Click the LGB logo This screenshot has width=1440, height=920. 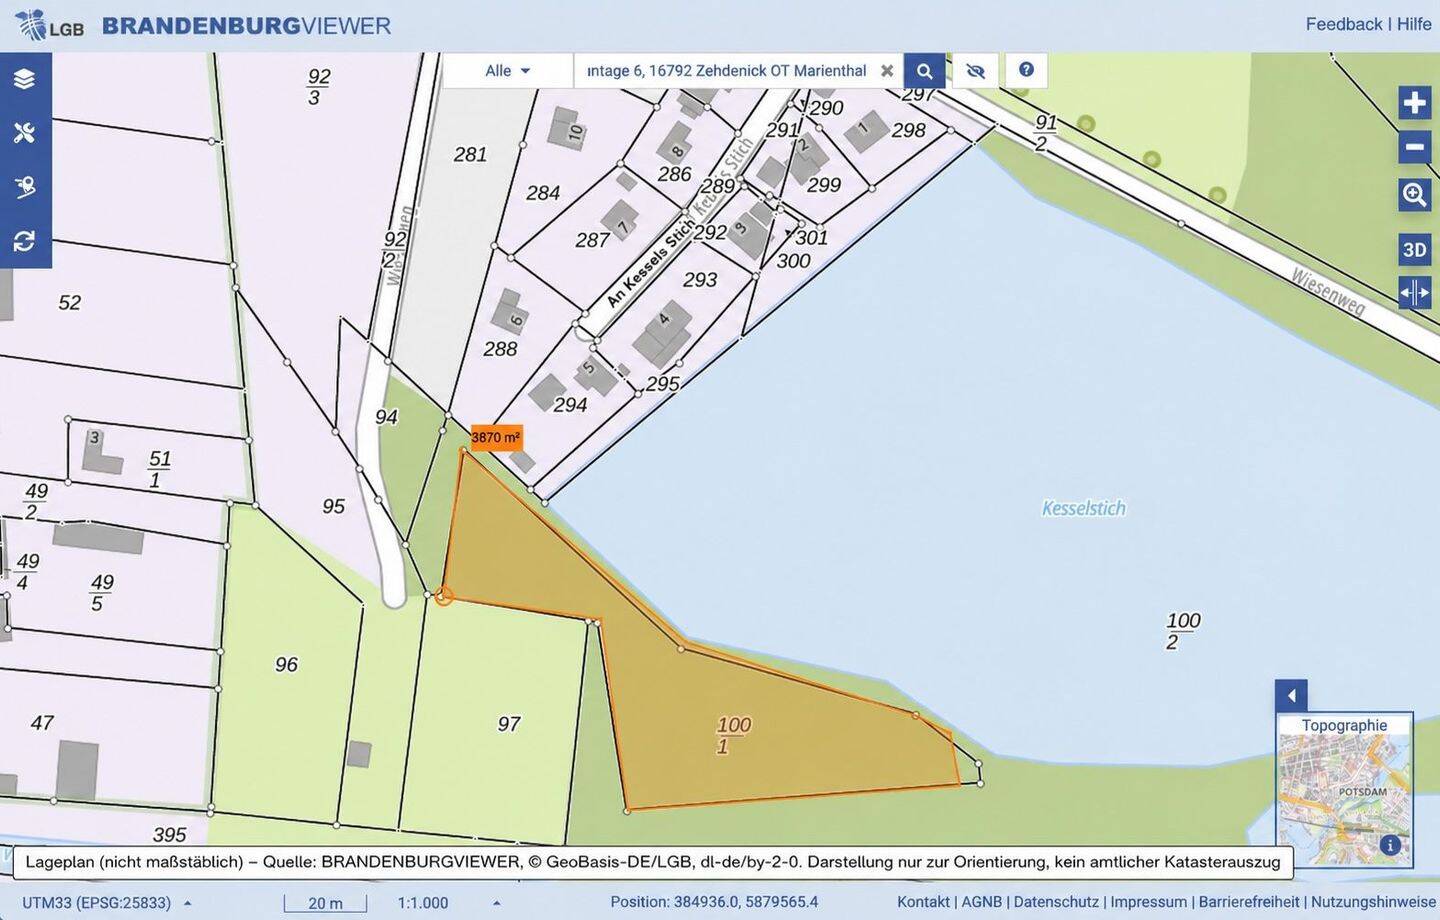tap(50, 25)
